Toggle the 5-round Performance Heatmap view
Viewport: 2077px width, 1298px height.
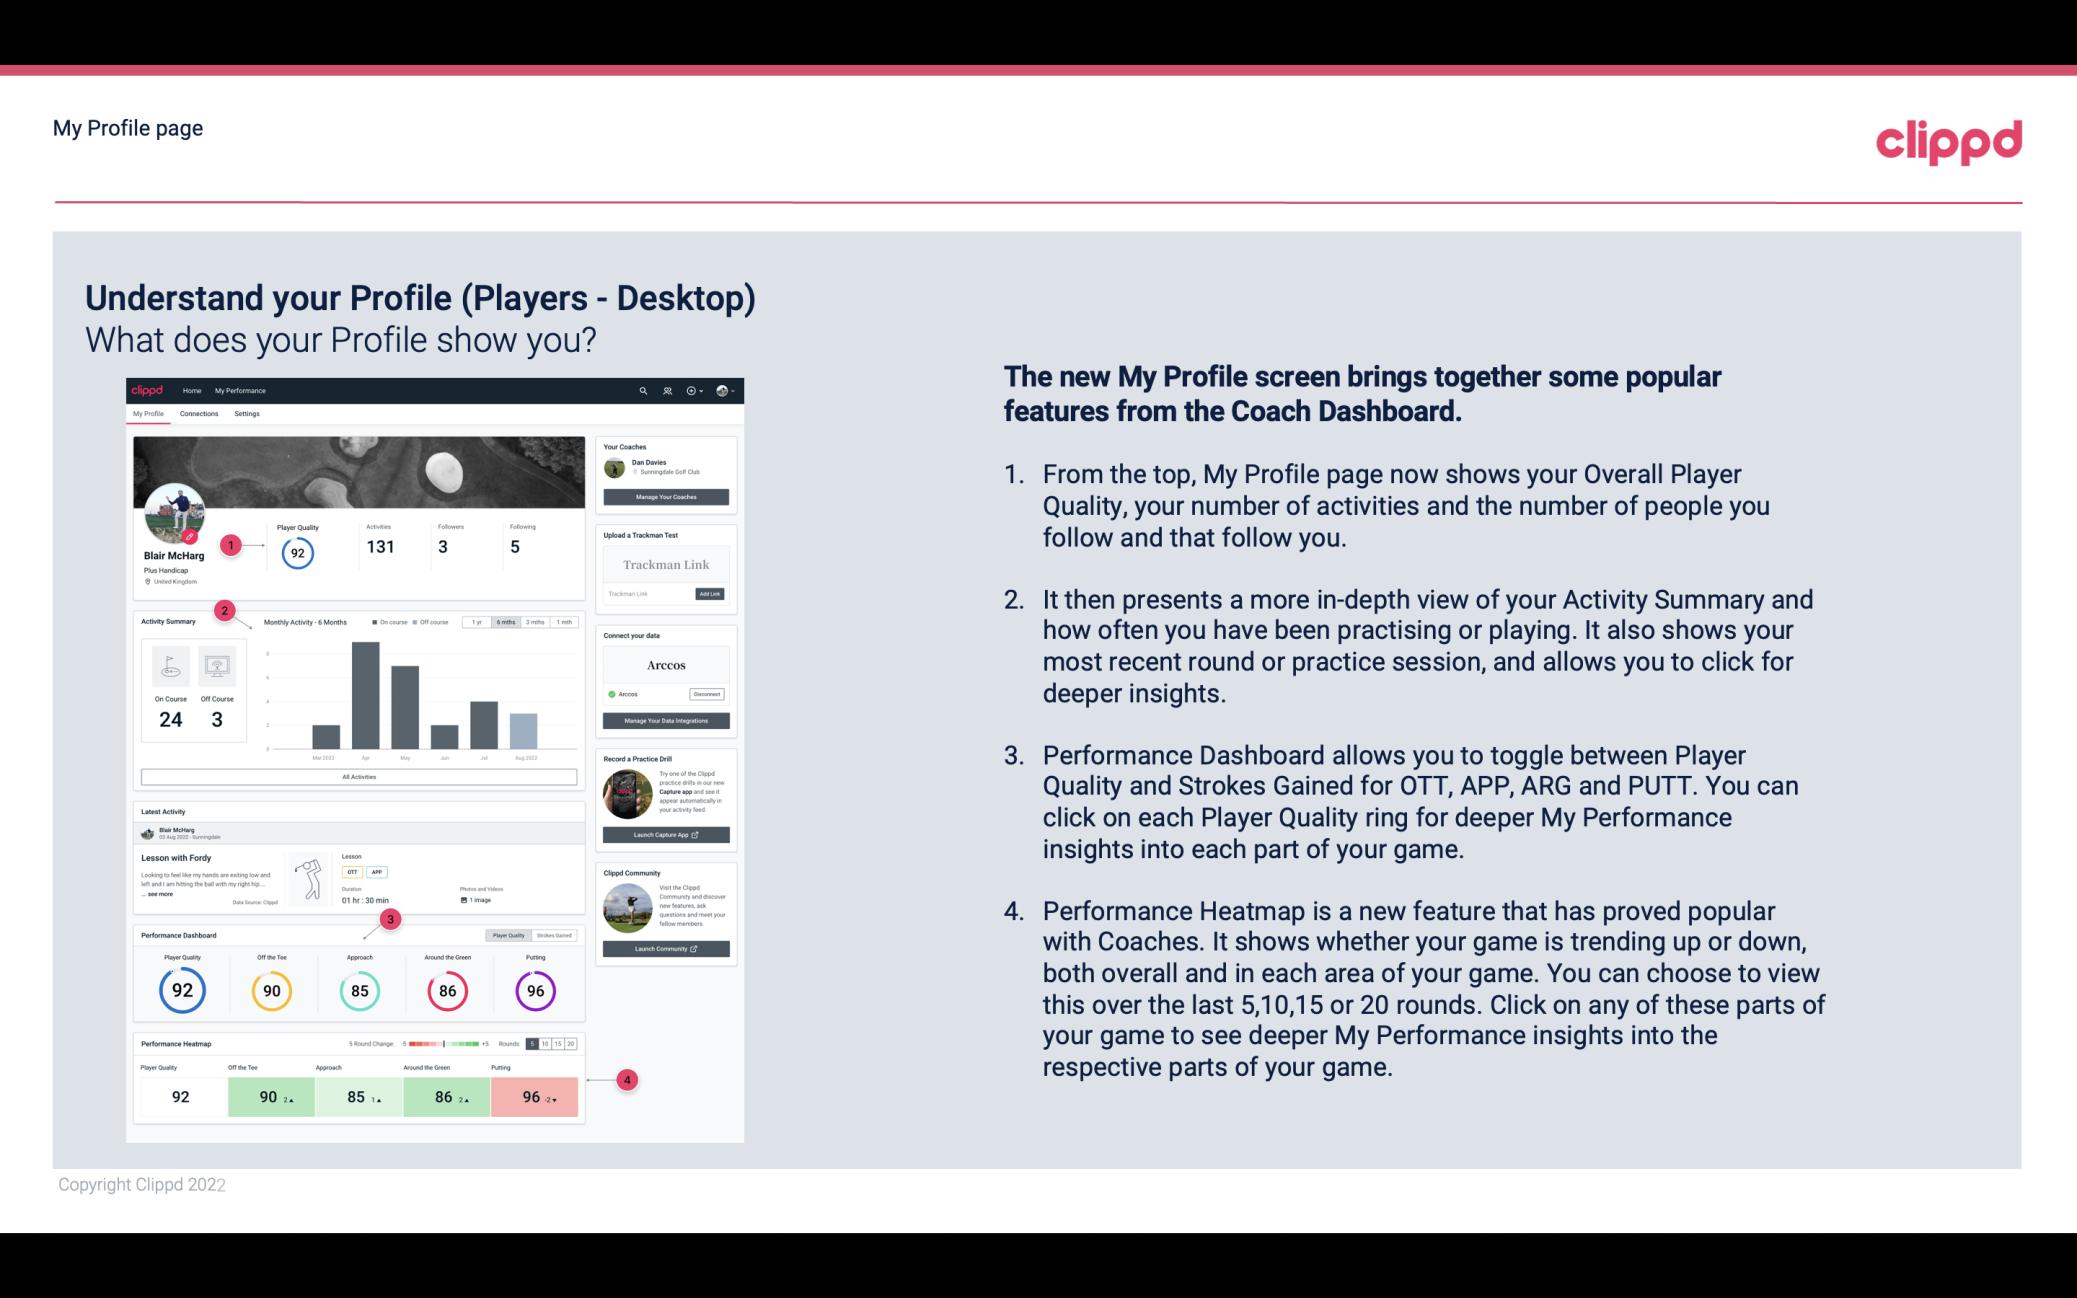(x=534, y=1045)
